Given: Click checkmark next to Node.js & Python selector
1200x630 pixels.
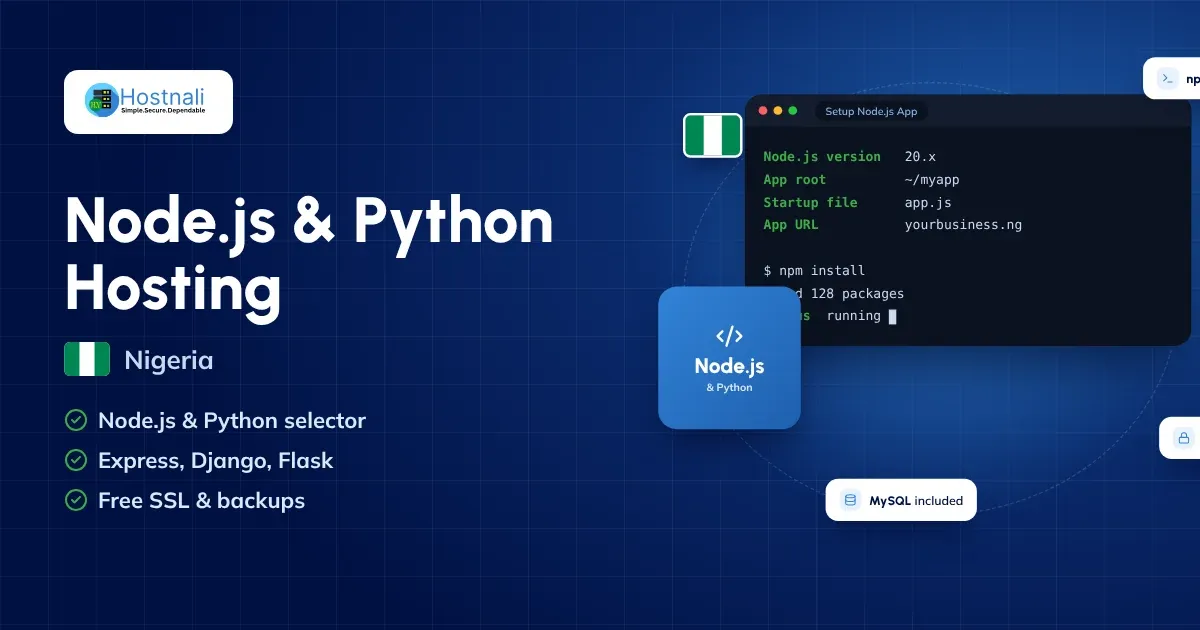Looking at the screenshot, I should point(75,420).
